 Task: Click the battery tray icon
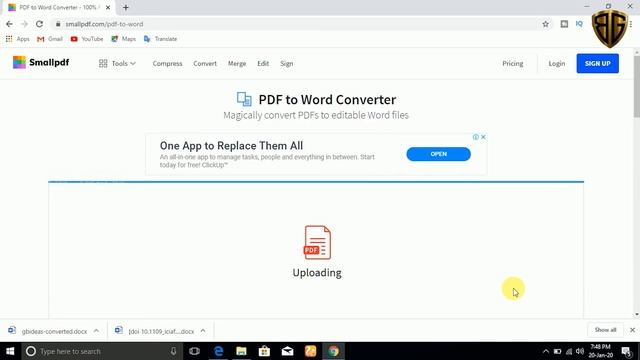pyautogui.click(x=557, y=351)
